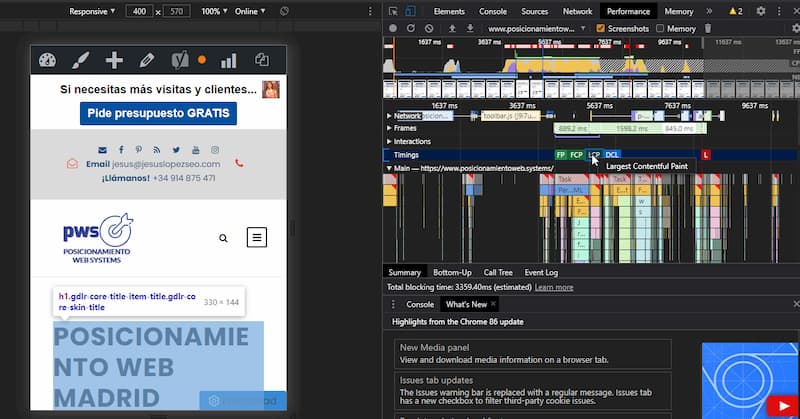This screenshot has height=419, width=800.
Task: Expand the Network track
Action: pos(389,116)
